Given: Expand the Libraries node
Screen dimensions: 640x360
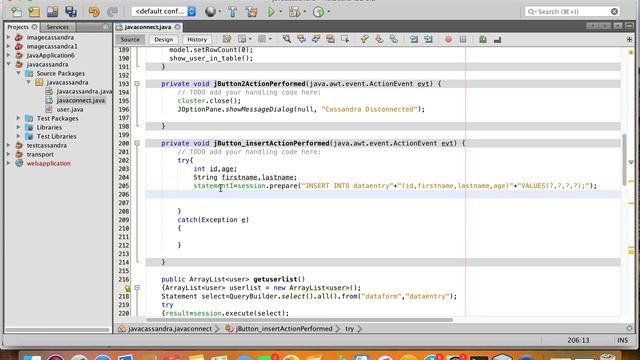Looking at the screenshot, I should point(18,127).
